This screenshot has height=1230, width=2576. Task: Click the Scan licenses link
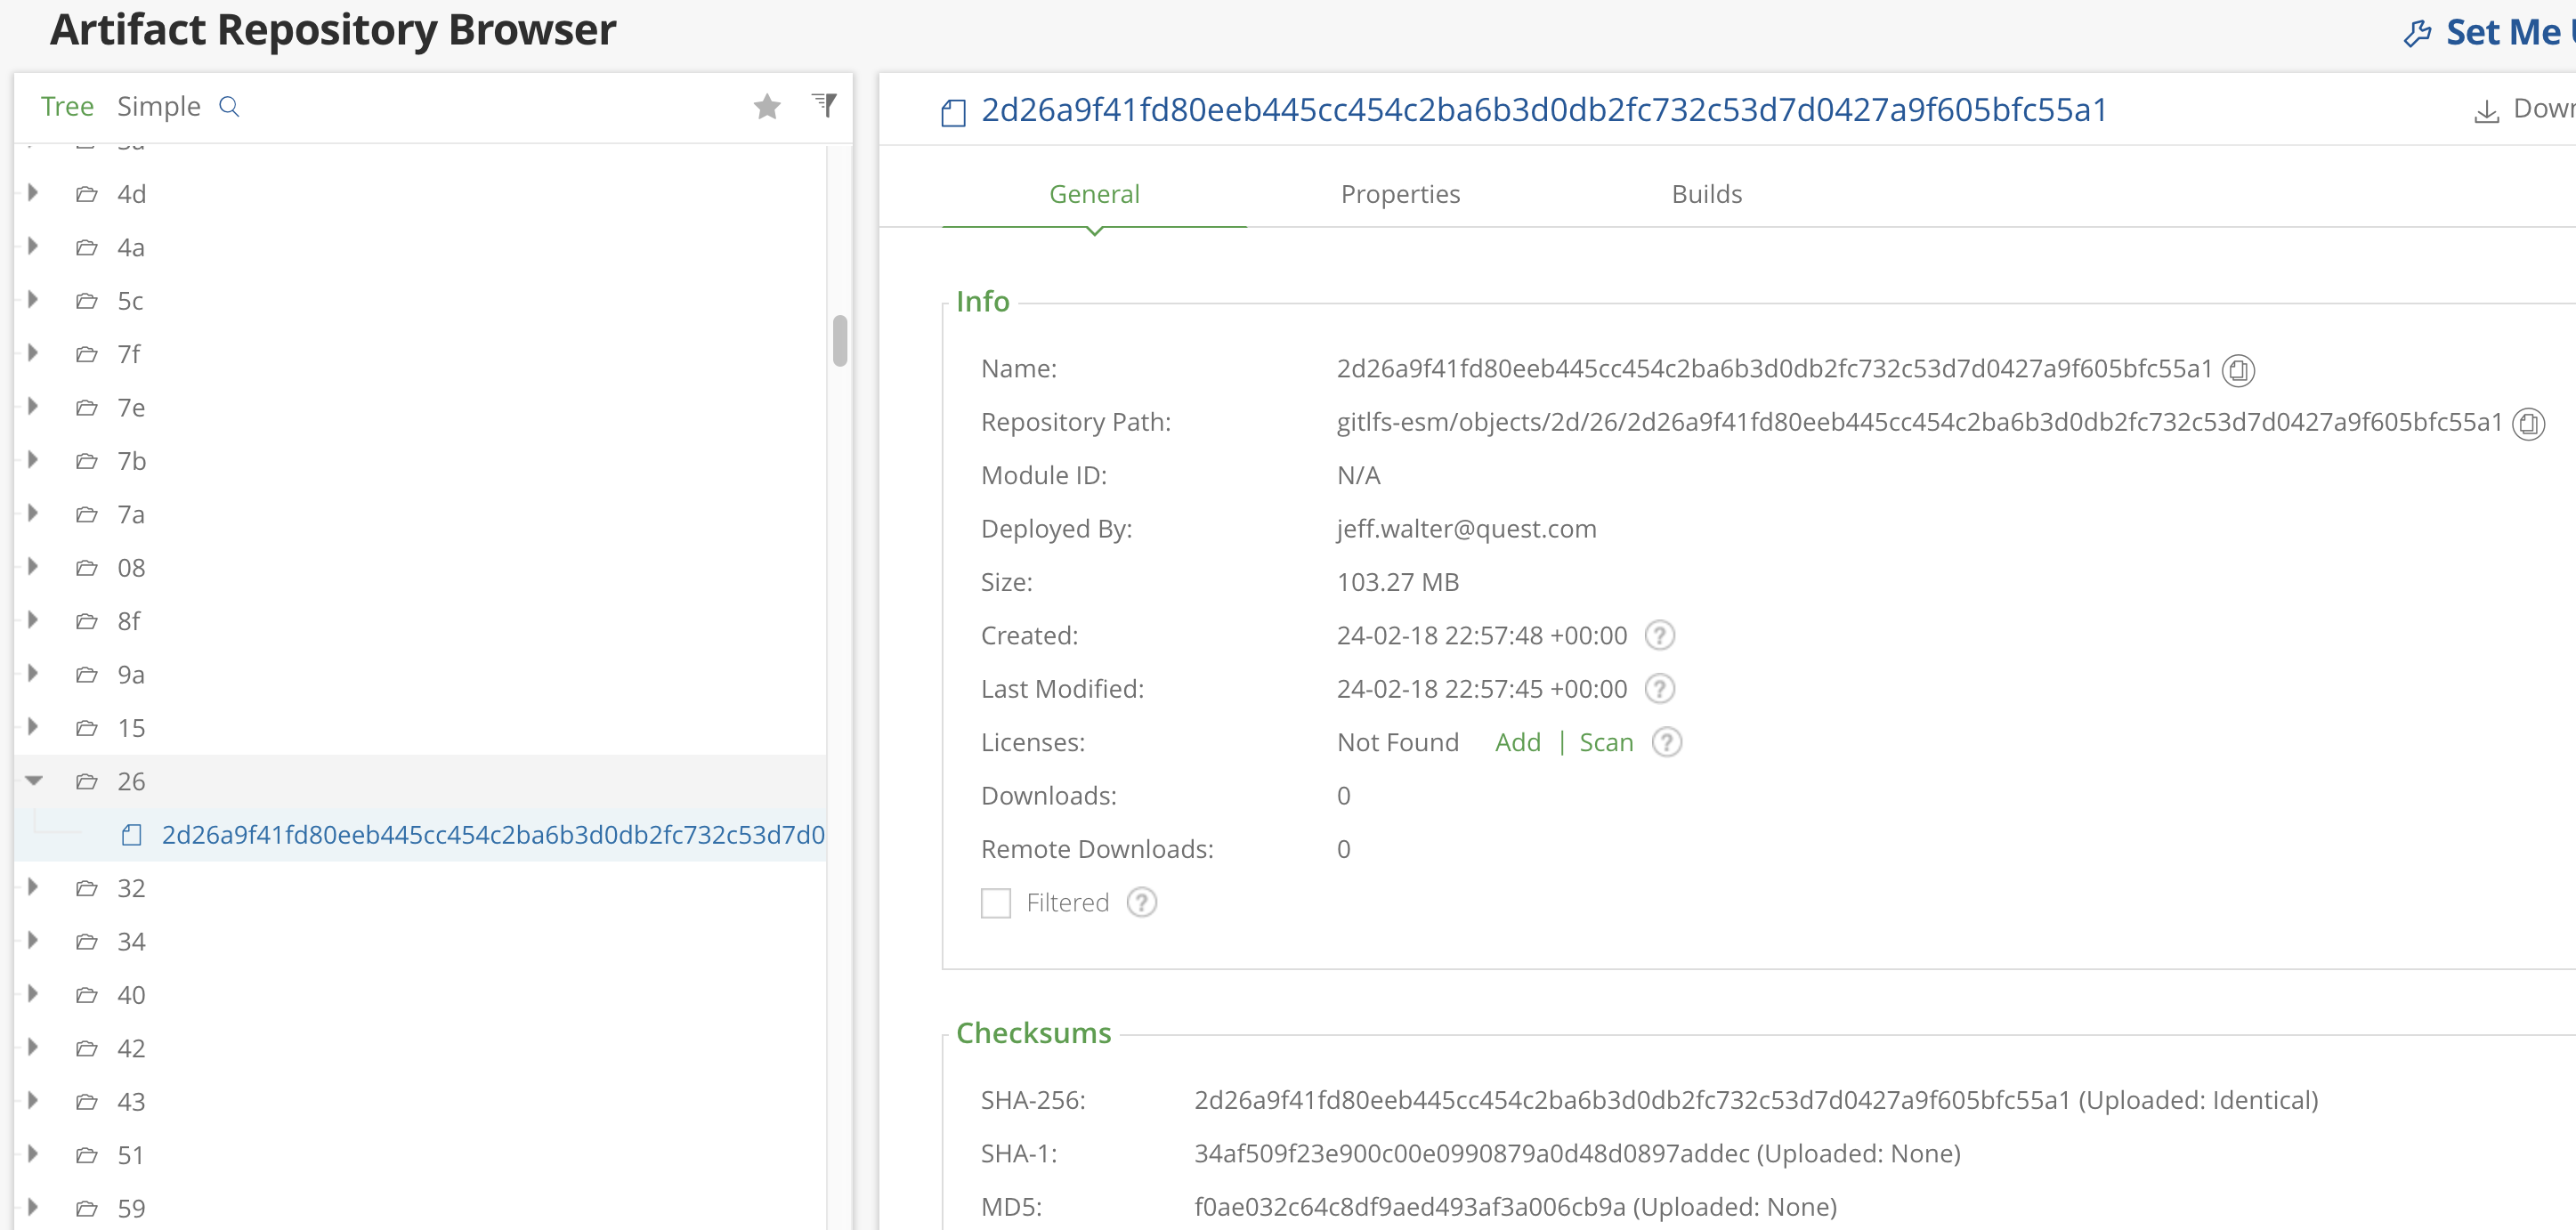(1606, 742)
